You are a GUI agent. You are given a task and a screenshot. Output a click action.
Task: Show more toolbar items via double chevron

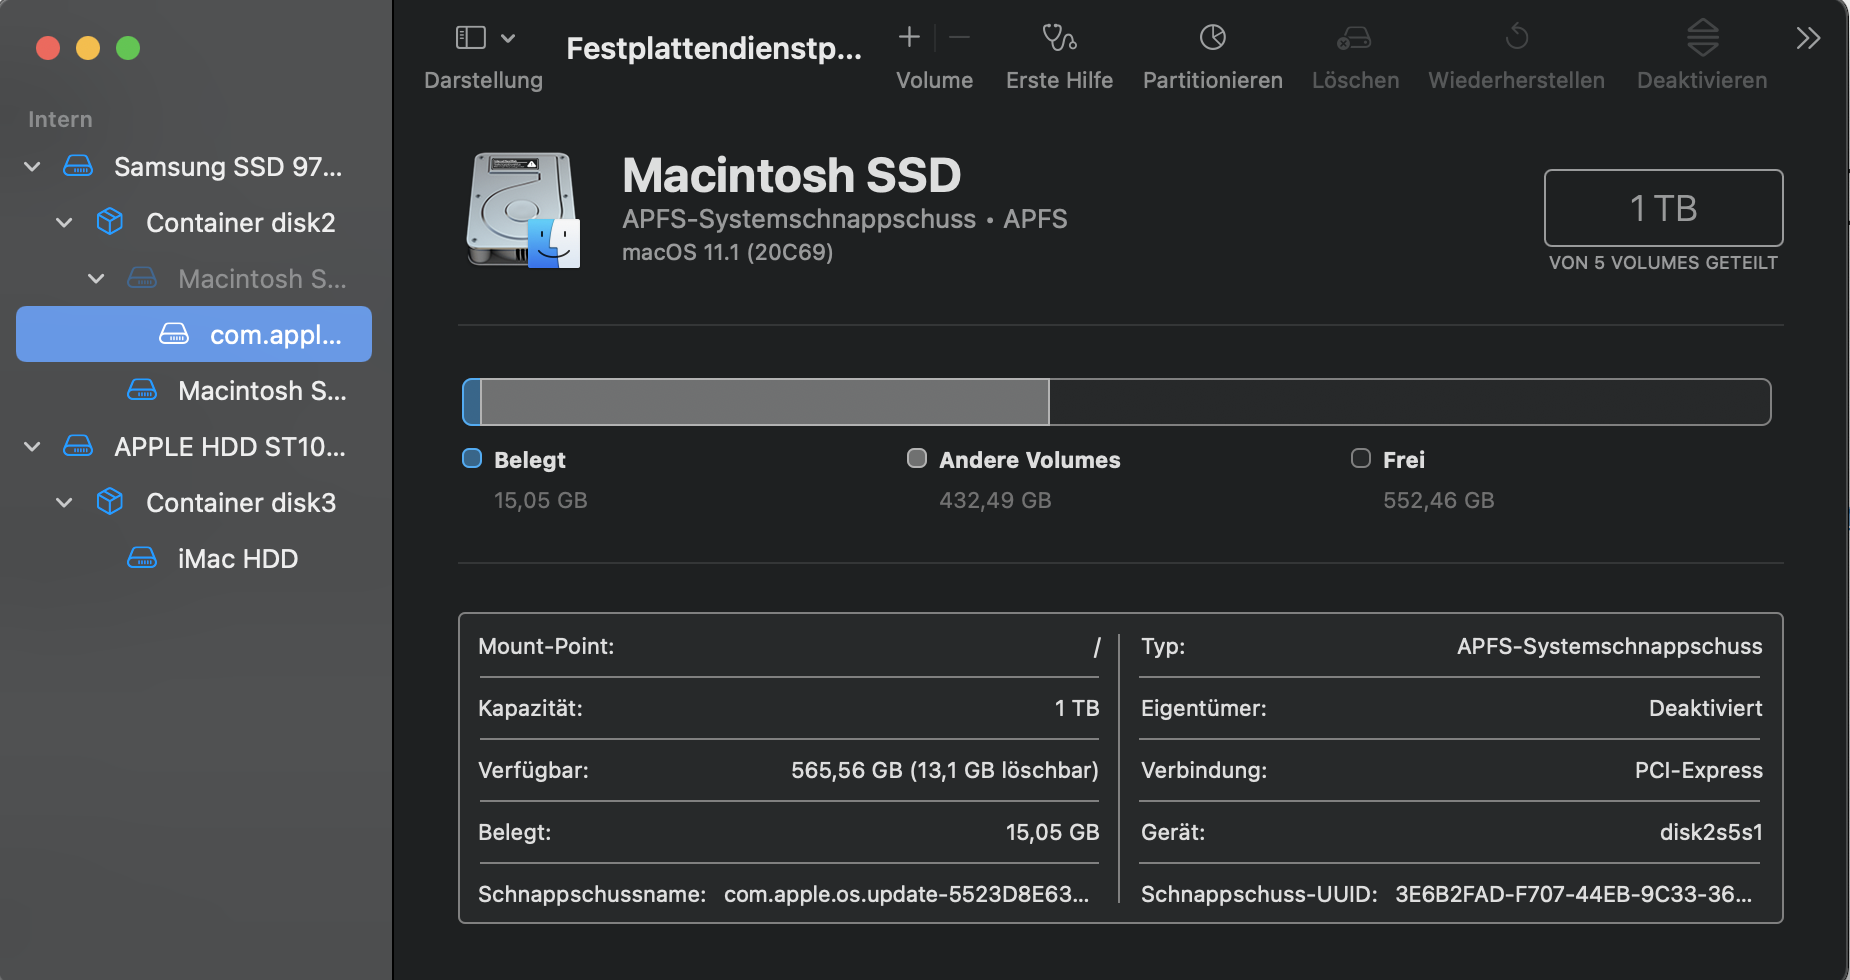[1808, 38]
